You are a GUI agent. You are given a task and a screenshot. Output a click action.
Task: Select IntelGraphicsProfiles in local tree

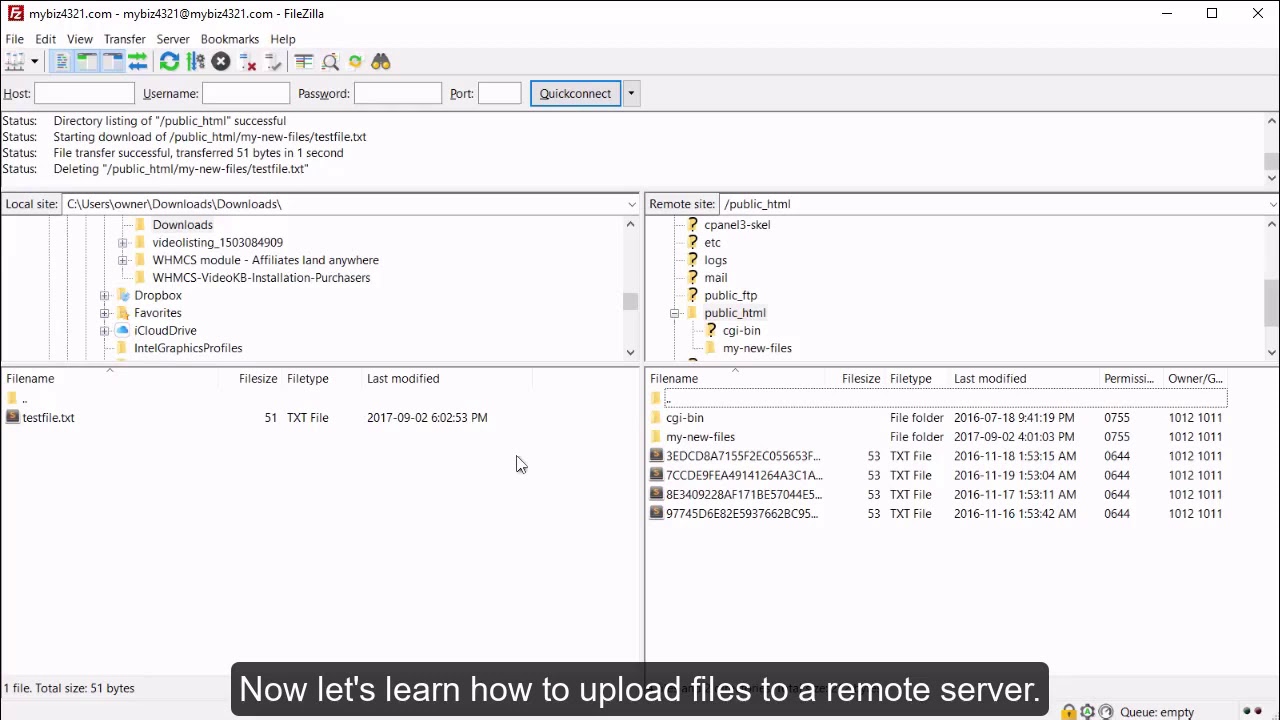[x=188, y=348]
